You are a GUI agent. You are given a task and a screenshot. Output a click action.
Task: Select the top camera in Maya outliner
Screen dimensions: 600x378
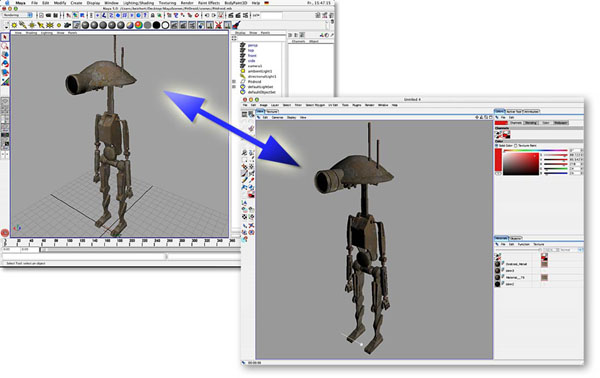tap(251, 50)
